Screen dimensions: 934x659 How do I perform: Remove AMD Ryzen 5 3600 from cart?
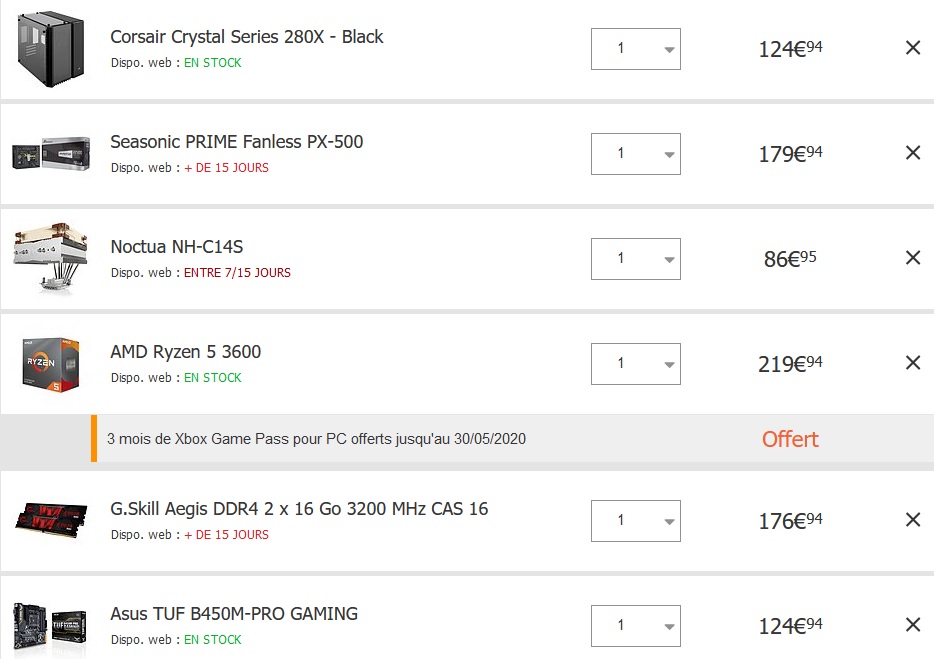[913, 362]
